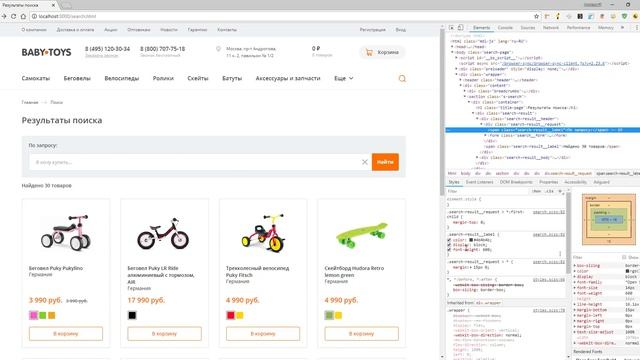Click the :hov toggle in Styles pane
The width and height of the screenshot is (640, 360).
click(537, 191)
